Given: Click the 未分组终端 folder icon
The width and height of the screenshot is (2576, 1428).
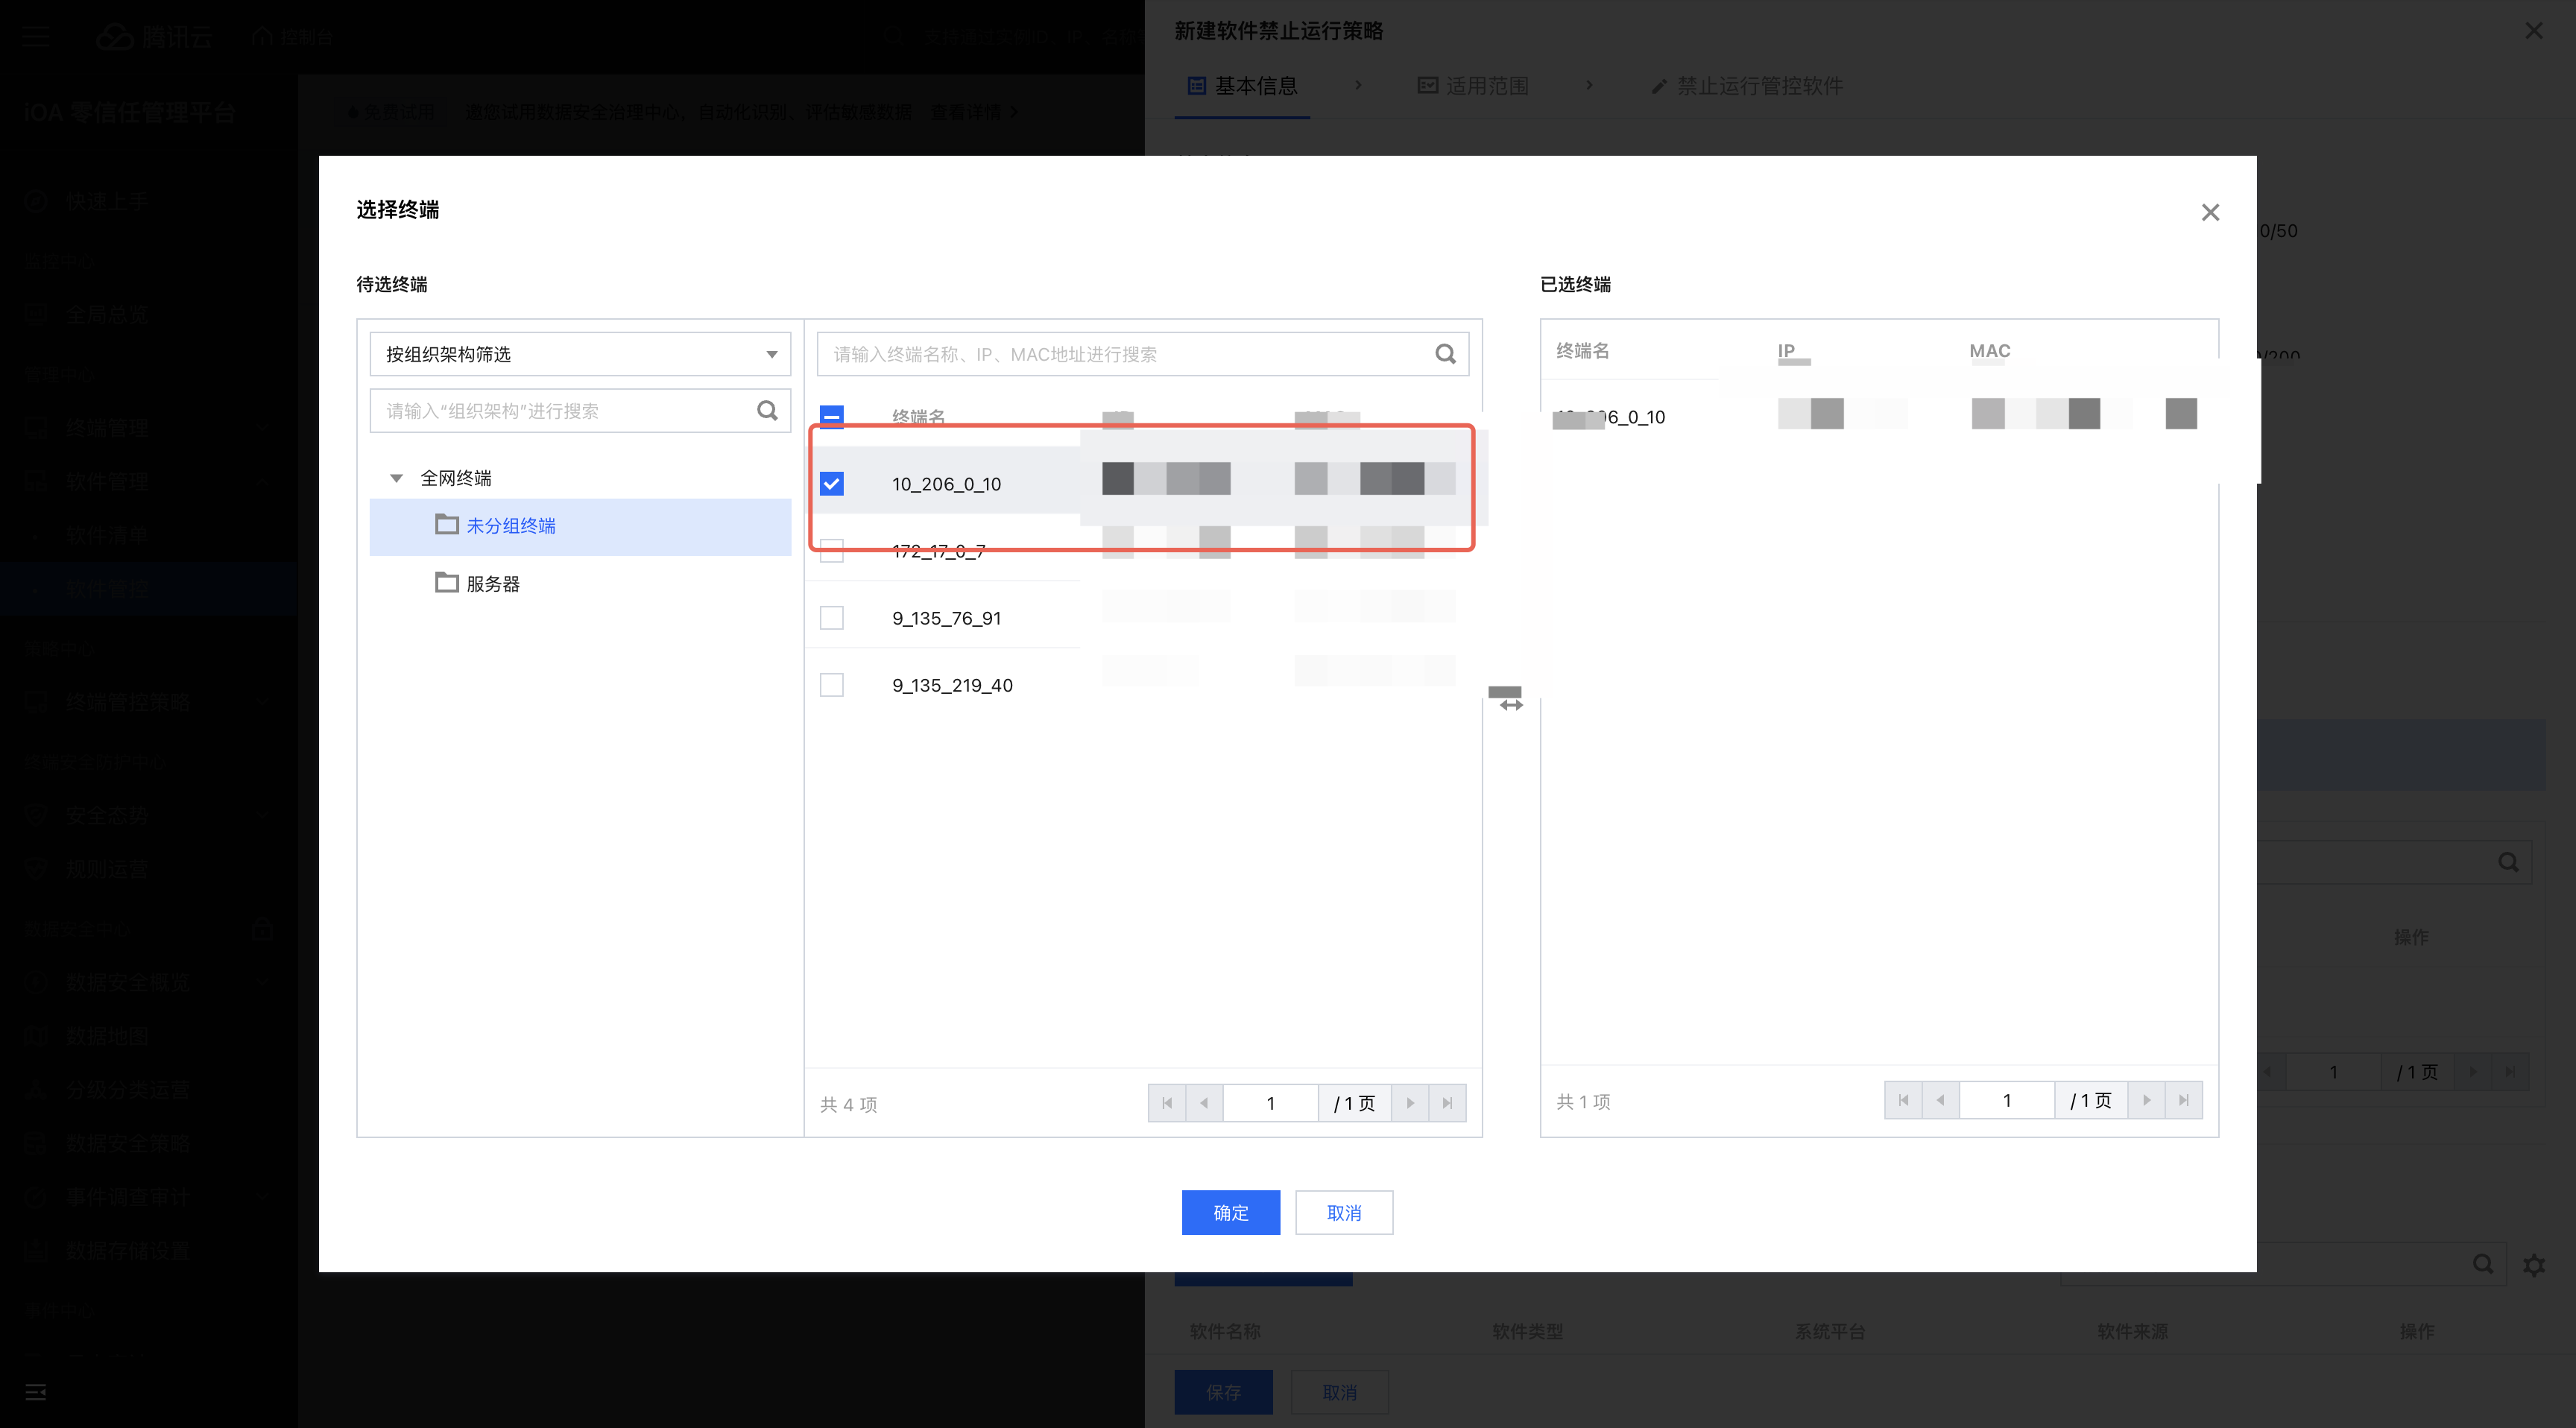Looking at the screenshot, I should click(446, 525).
